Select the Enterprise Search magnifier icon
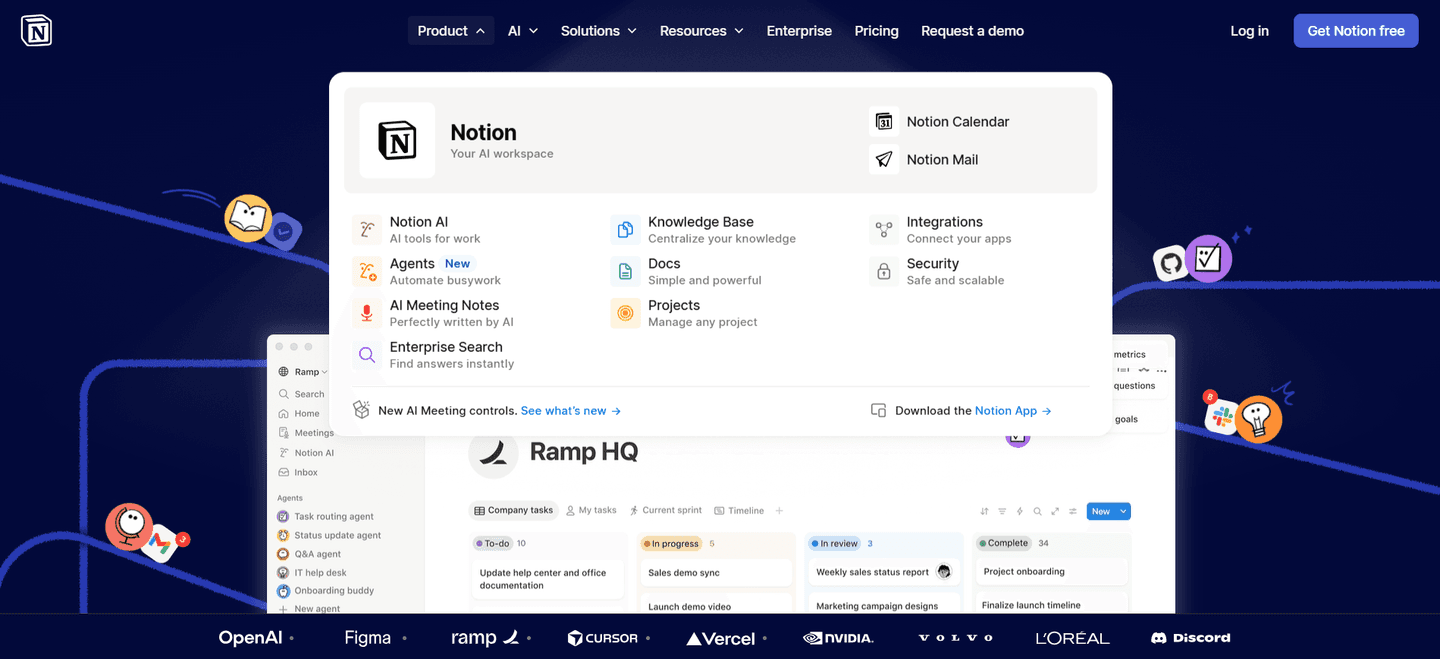 pos(367,355)
